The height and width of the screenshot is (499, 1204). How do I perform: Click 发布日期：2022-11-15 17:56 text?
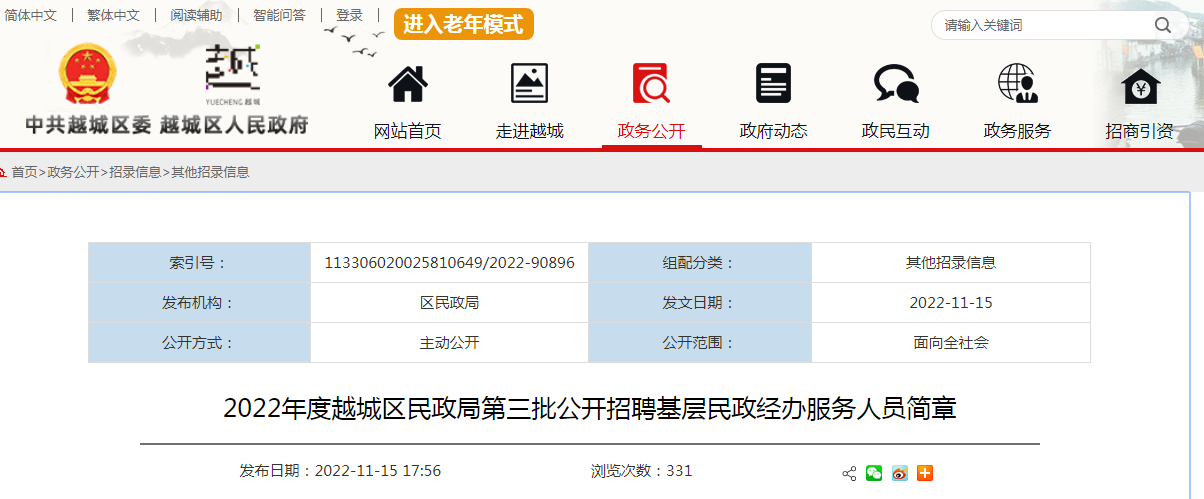point(340,471)
